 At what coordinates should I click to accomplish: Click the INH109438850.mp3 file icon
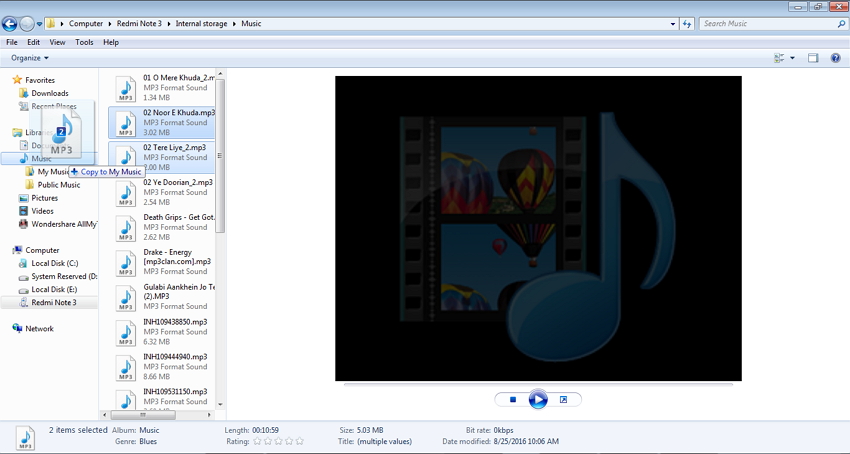(126, 332)
